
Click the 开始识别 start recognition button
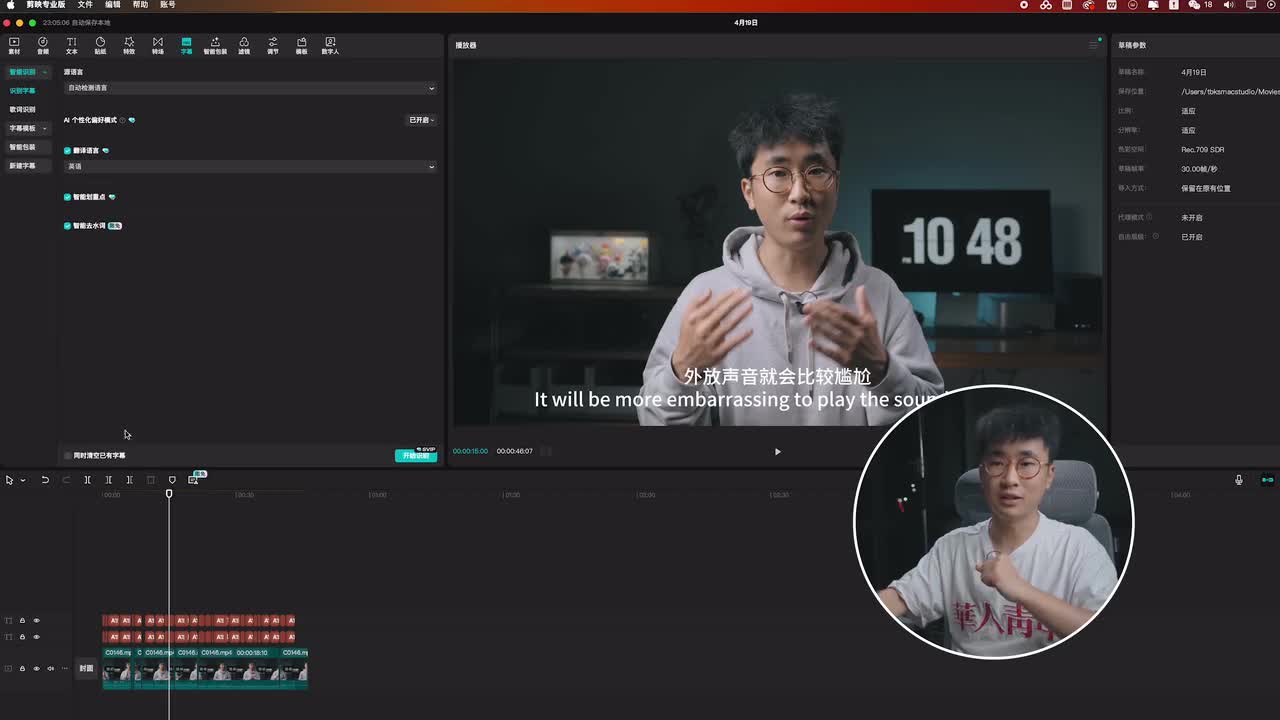(415, 456)
